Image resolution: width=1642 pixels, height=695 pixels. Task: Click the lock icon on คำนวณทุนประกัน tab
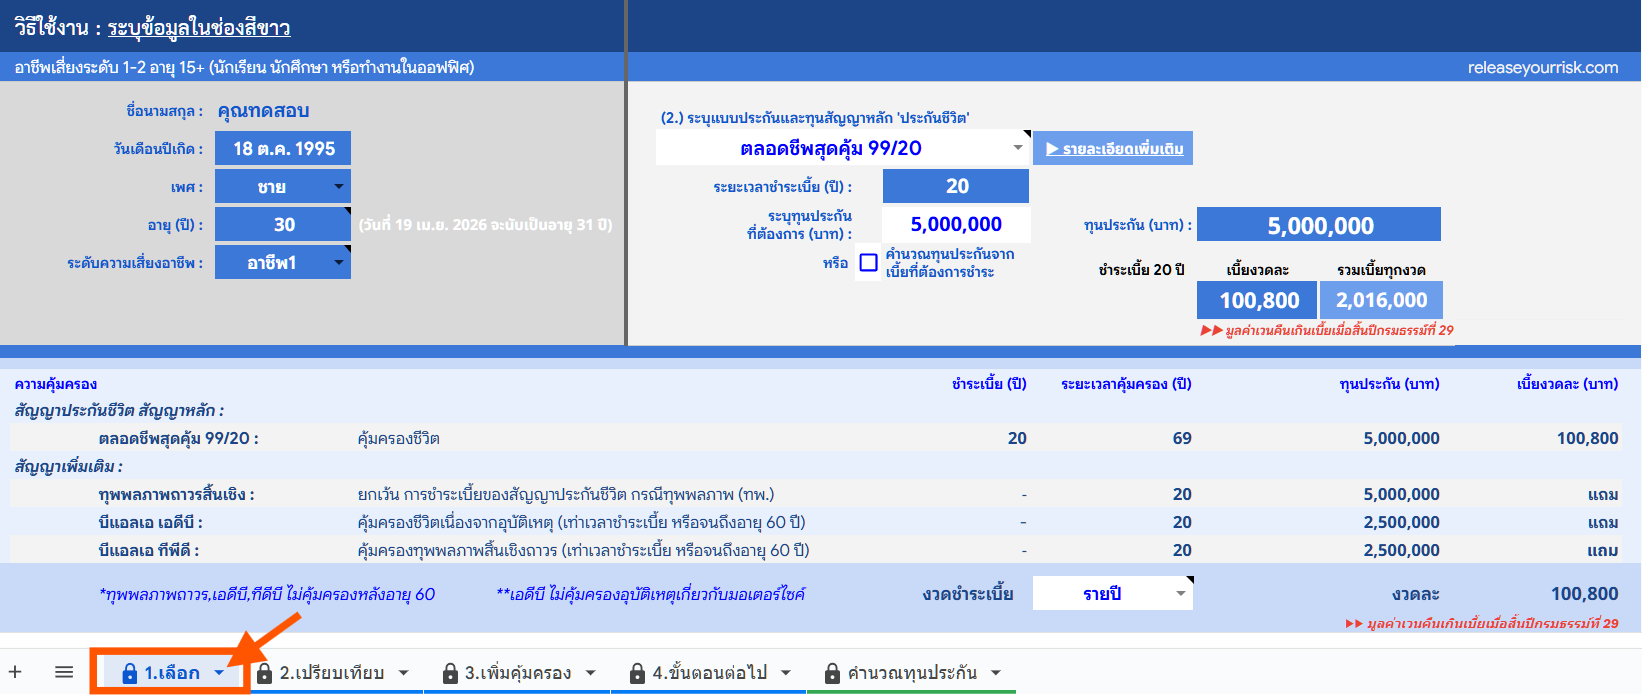(x=832, y=674)
